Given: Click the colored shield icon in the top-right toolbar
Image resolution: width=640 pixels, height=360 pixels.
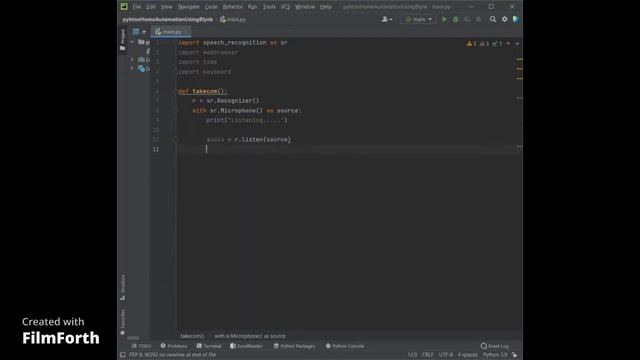Looking at the screenshot, I should tap(516, 19).
